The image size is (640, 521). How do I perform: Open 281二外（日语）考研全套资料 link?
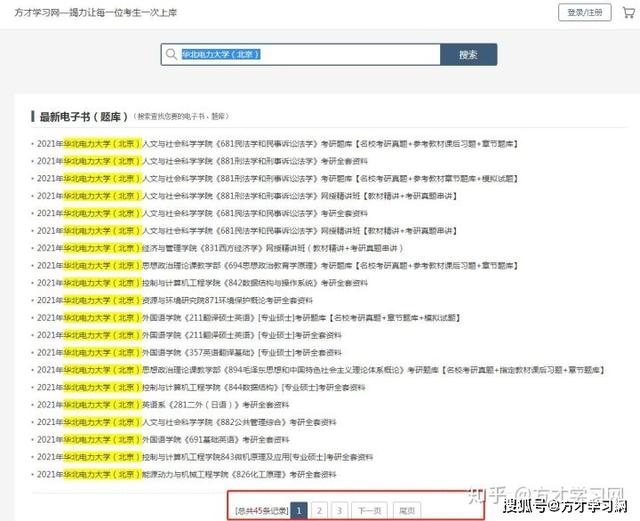pyautogui.click(x=163, y=405)
